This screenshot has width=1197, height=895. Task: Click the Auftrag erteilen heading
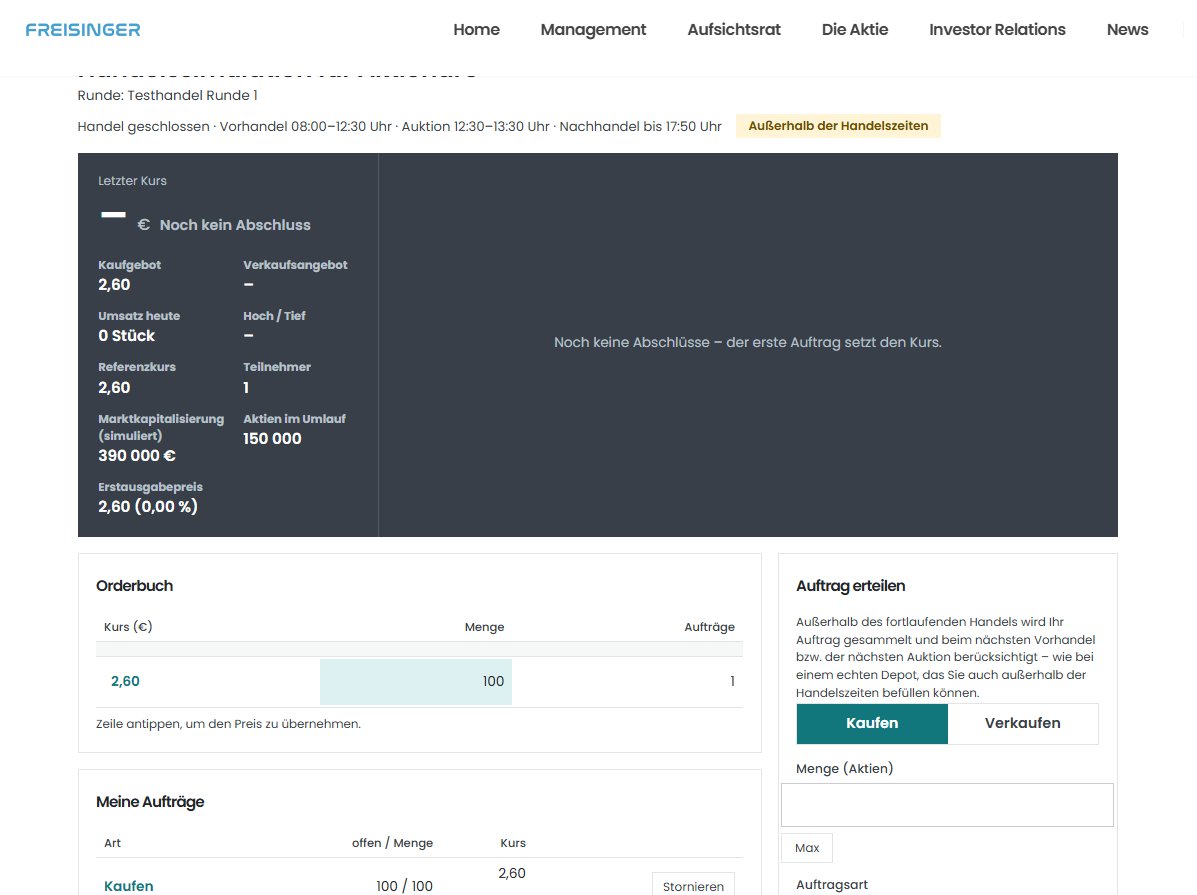(x=850, y=586)
